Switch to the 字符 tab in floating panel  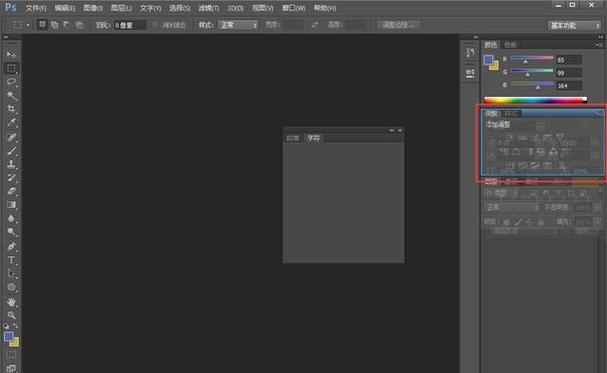(x=313, y=138)
